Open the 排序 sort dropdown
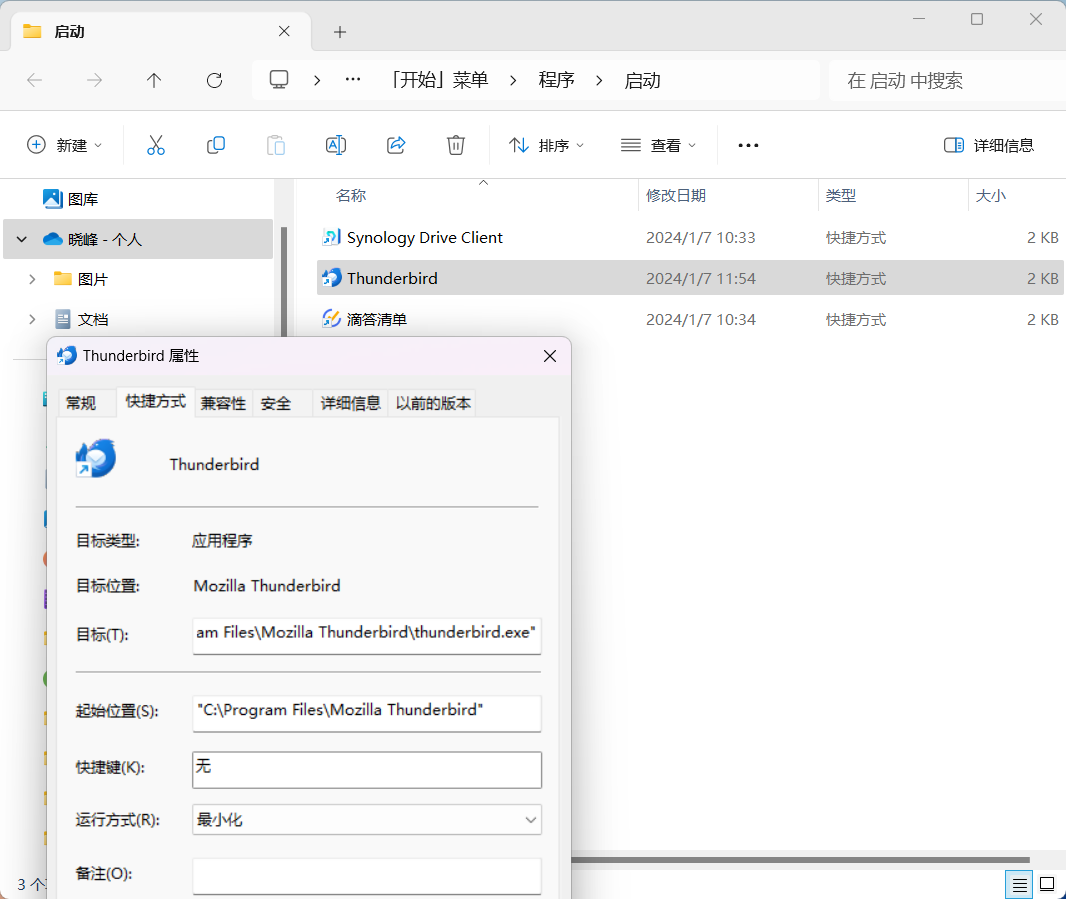Image resolution: width=1066 pixels, height=899 pixels. point(547,145)
